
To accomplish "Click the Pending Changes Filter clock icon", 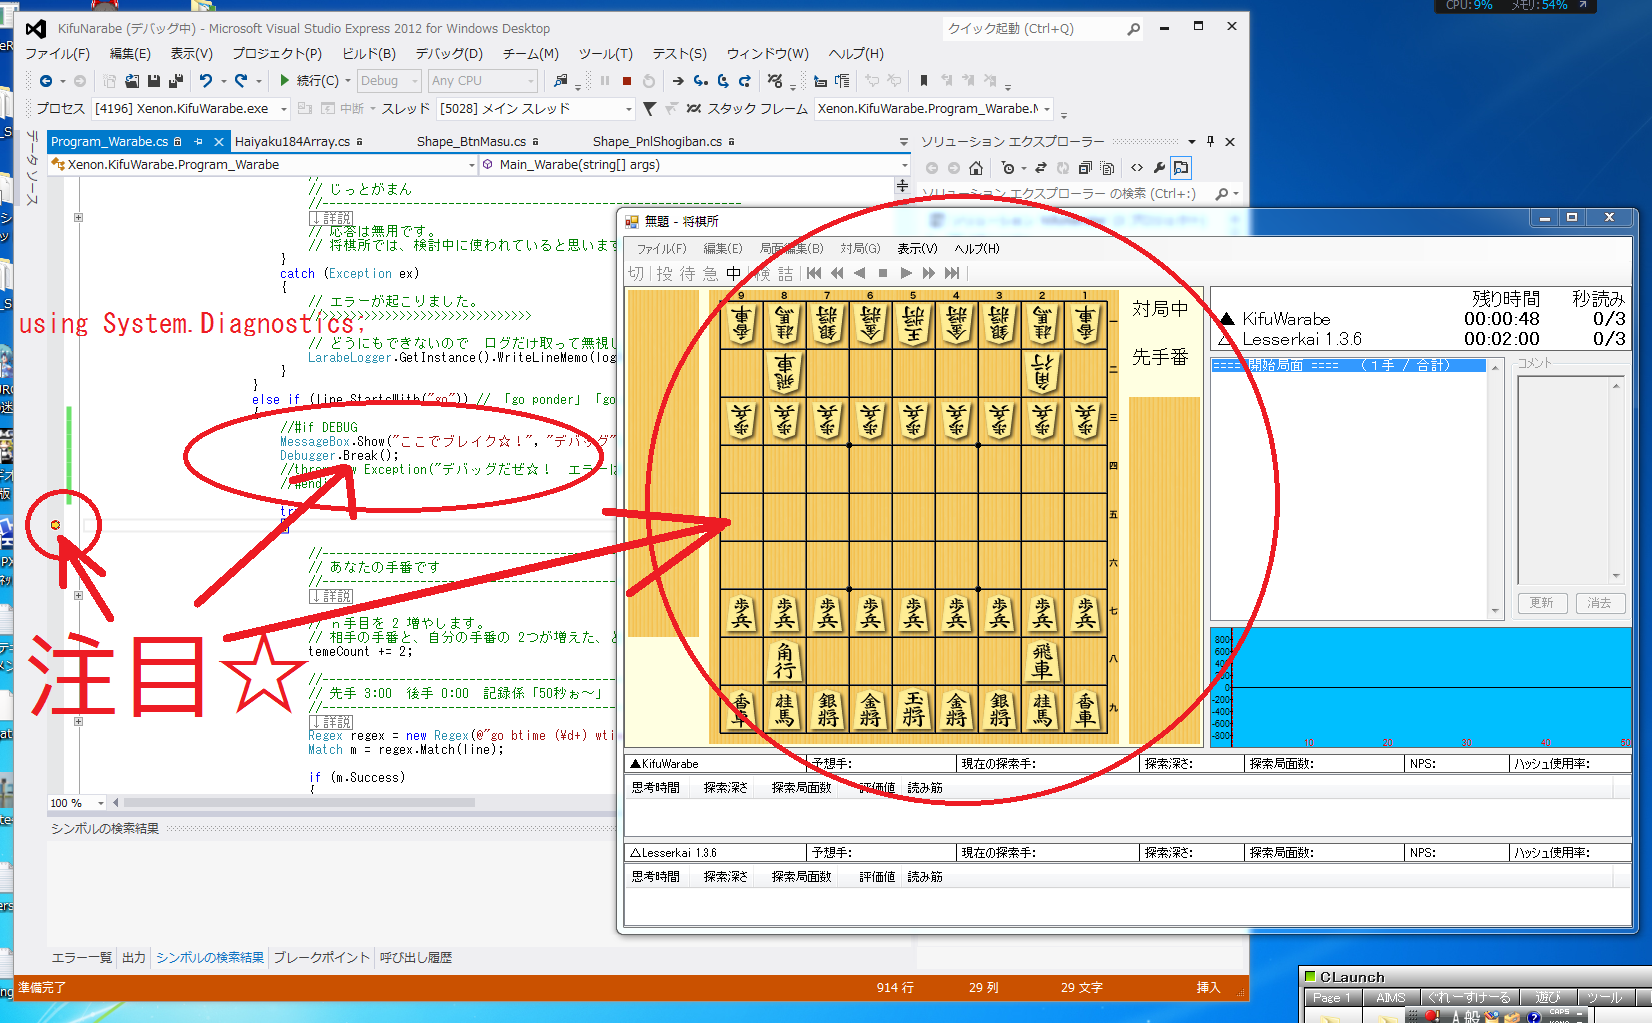I will click(x=1008, y=168).
